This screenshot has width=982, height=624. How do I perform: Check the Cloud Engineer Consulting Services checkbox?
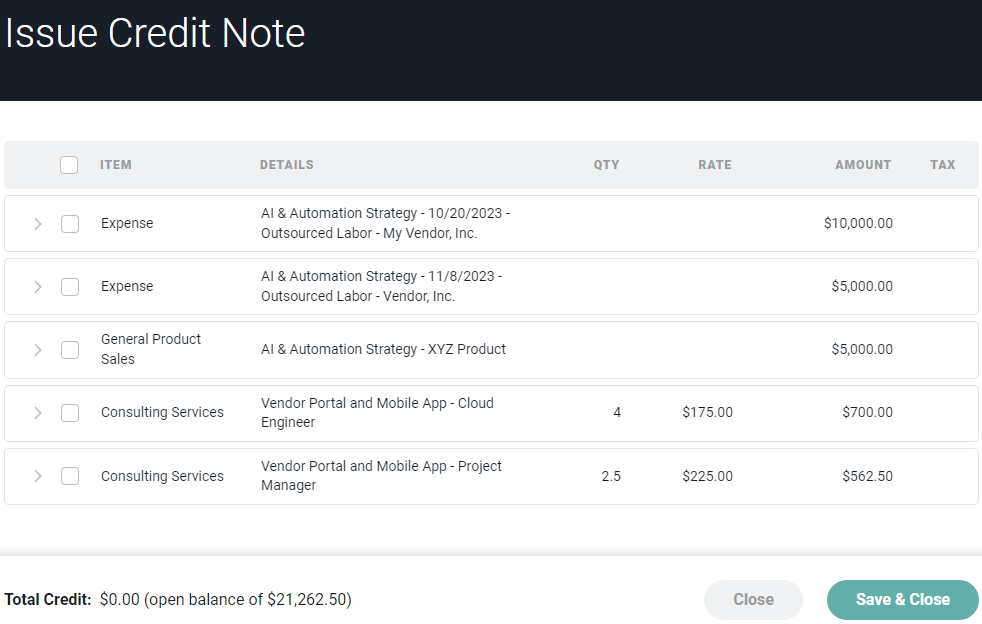[70, 413]
